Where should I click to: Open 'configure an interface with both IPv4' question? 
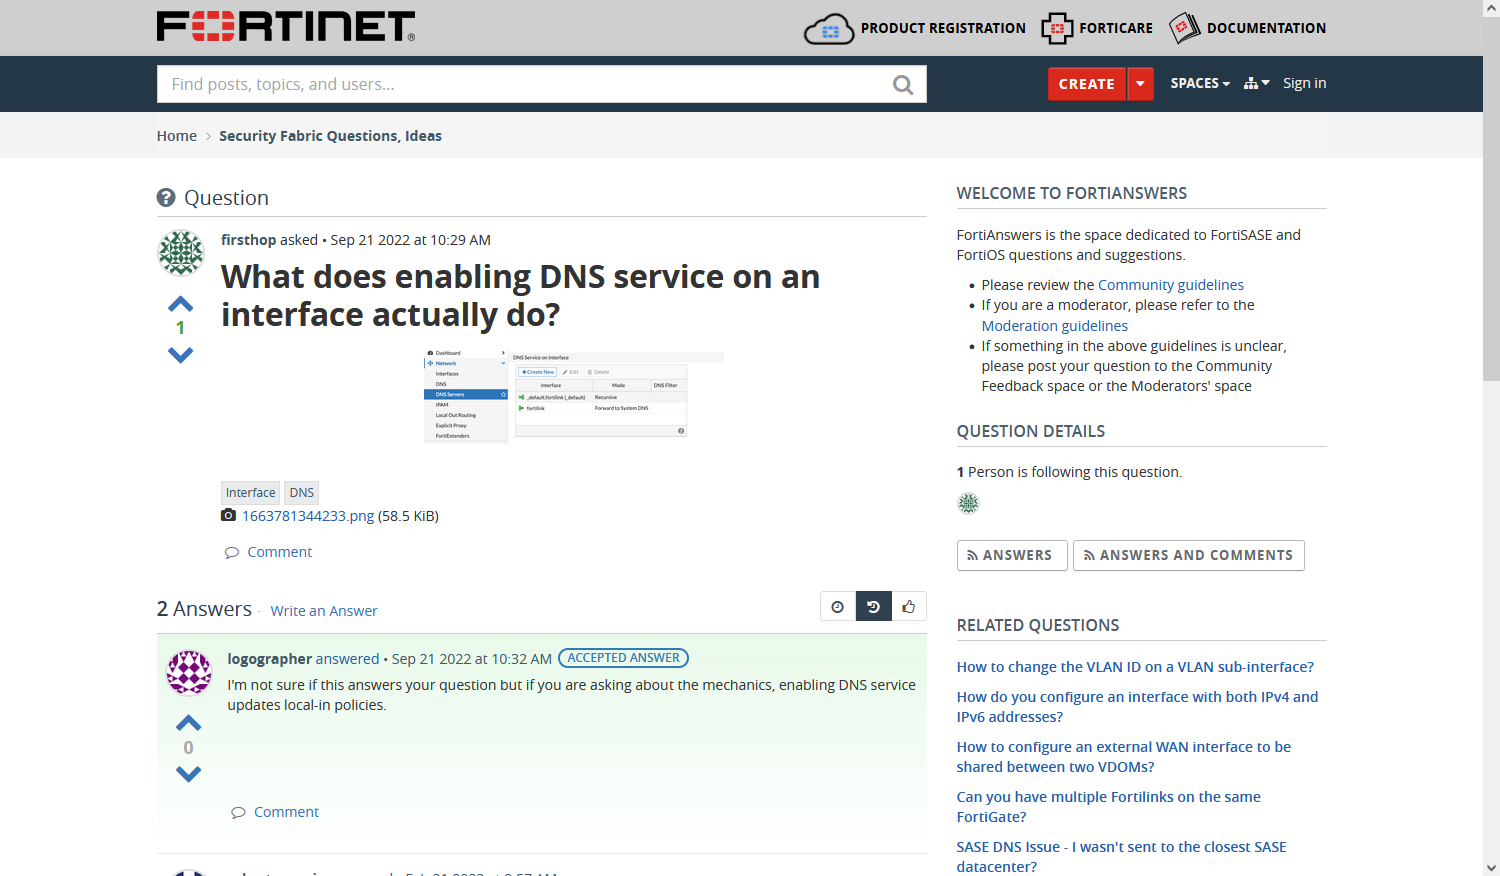click(1138, 707)
